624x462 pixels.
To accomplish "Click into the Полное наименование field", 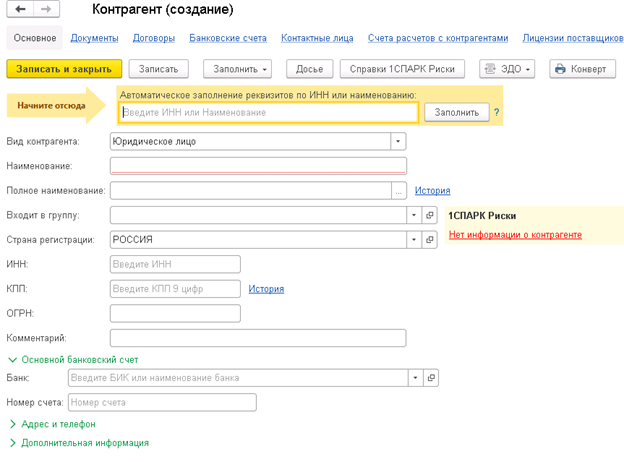I will coord(251,191).
